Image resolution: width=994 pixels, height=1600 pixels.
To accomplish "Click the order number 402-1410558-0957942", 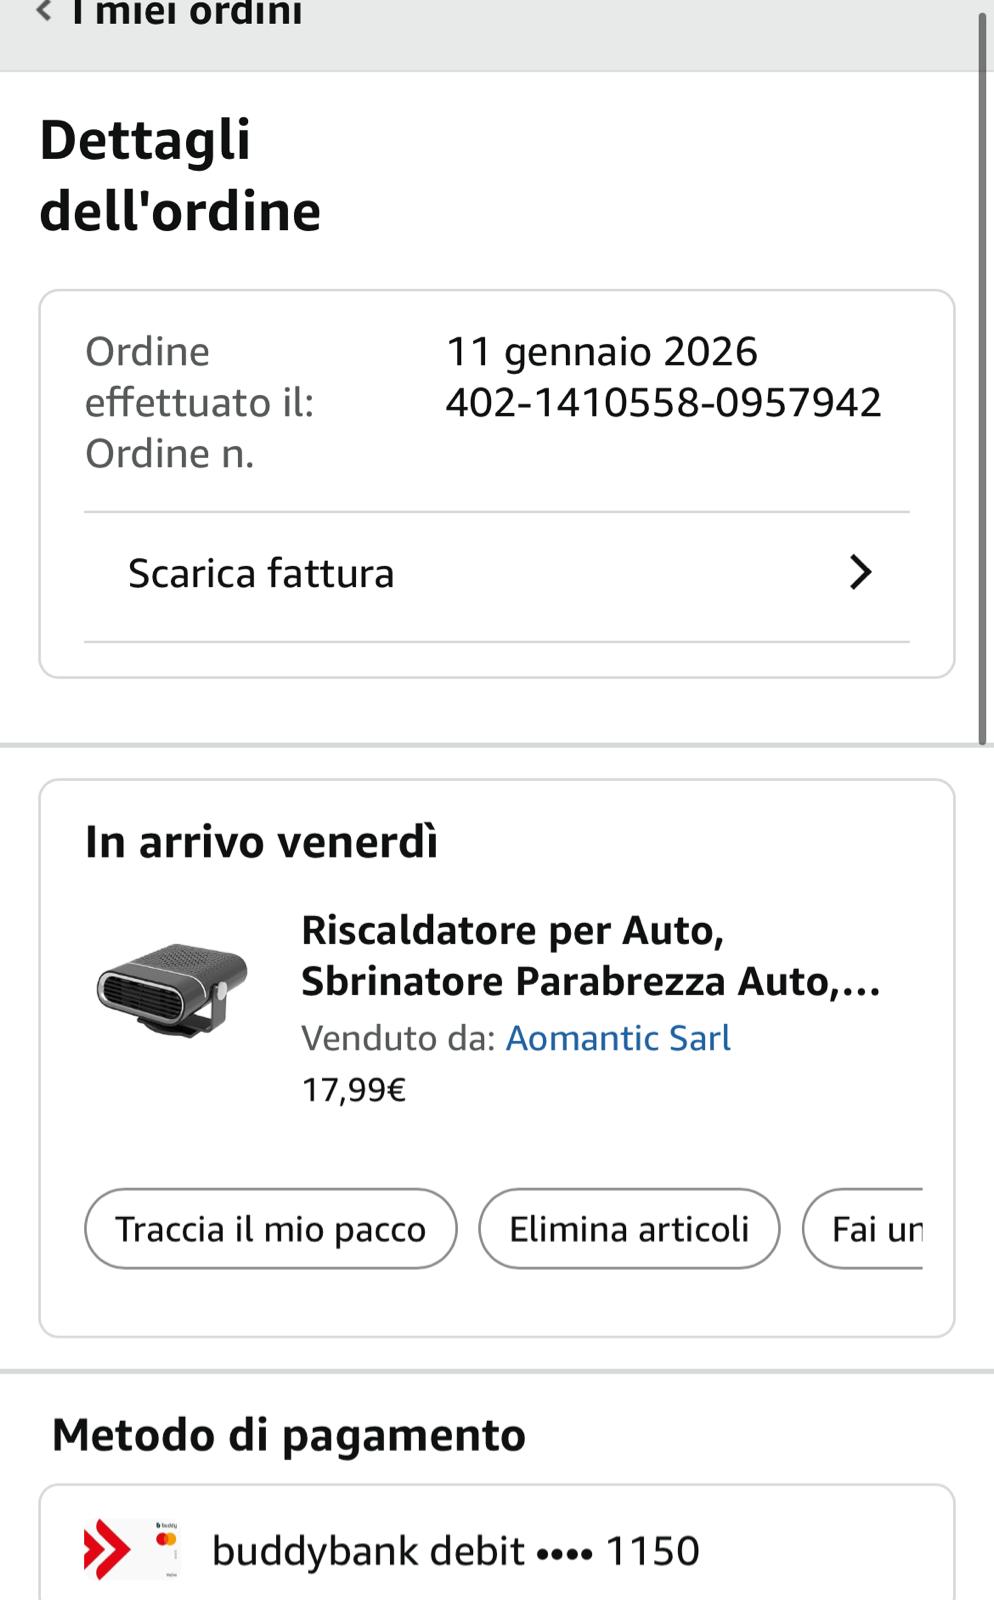I will [663, 403].
